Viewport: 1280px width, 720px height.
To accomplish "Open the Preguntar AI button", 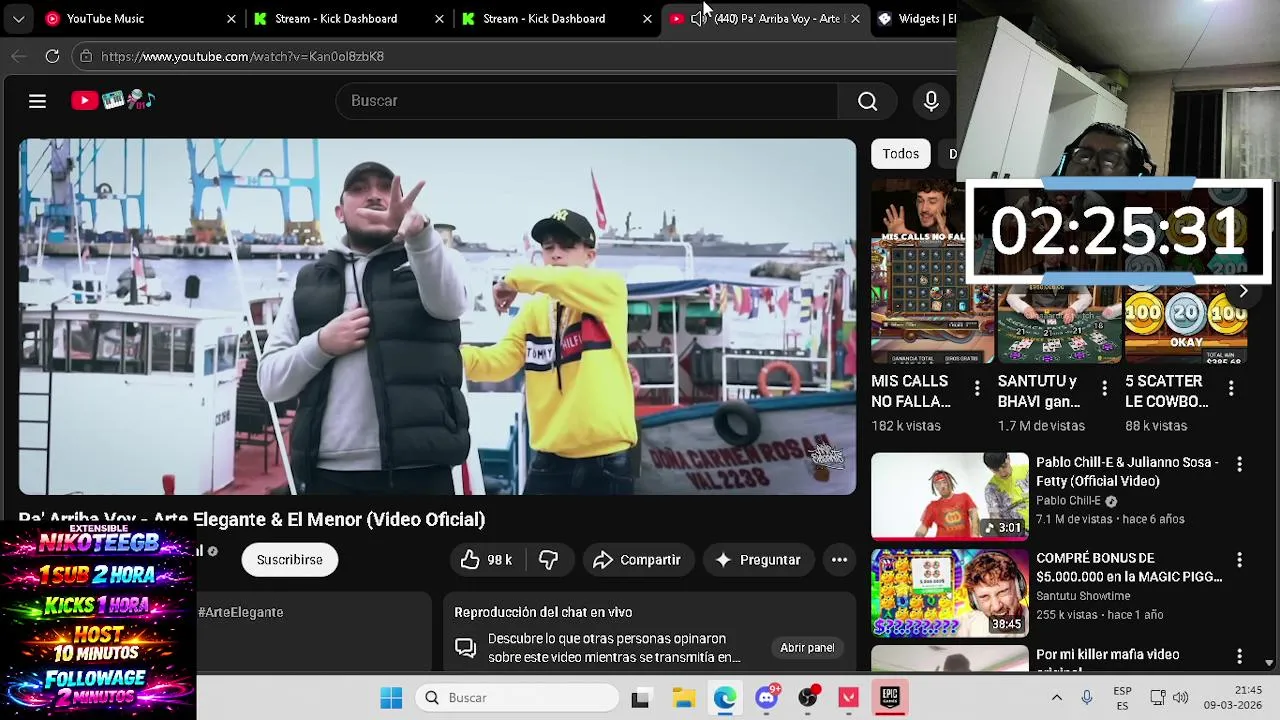I will pos(757,560).
